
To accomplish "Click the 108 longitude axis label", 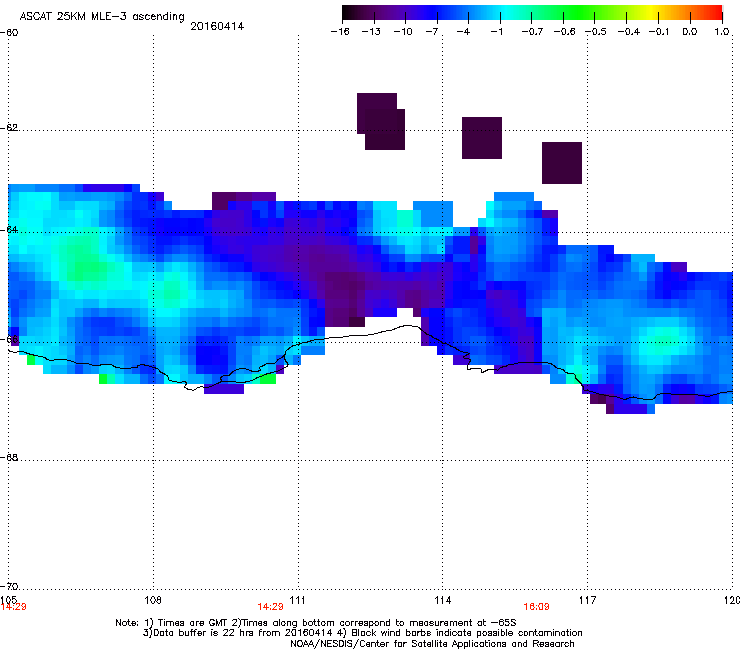I will coord(153,600).
